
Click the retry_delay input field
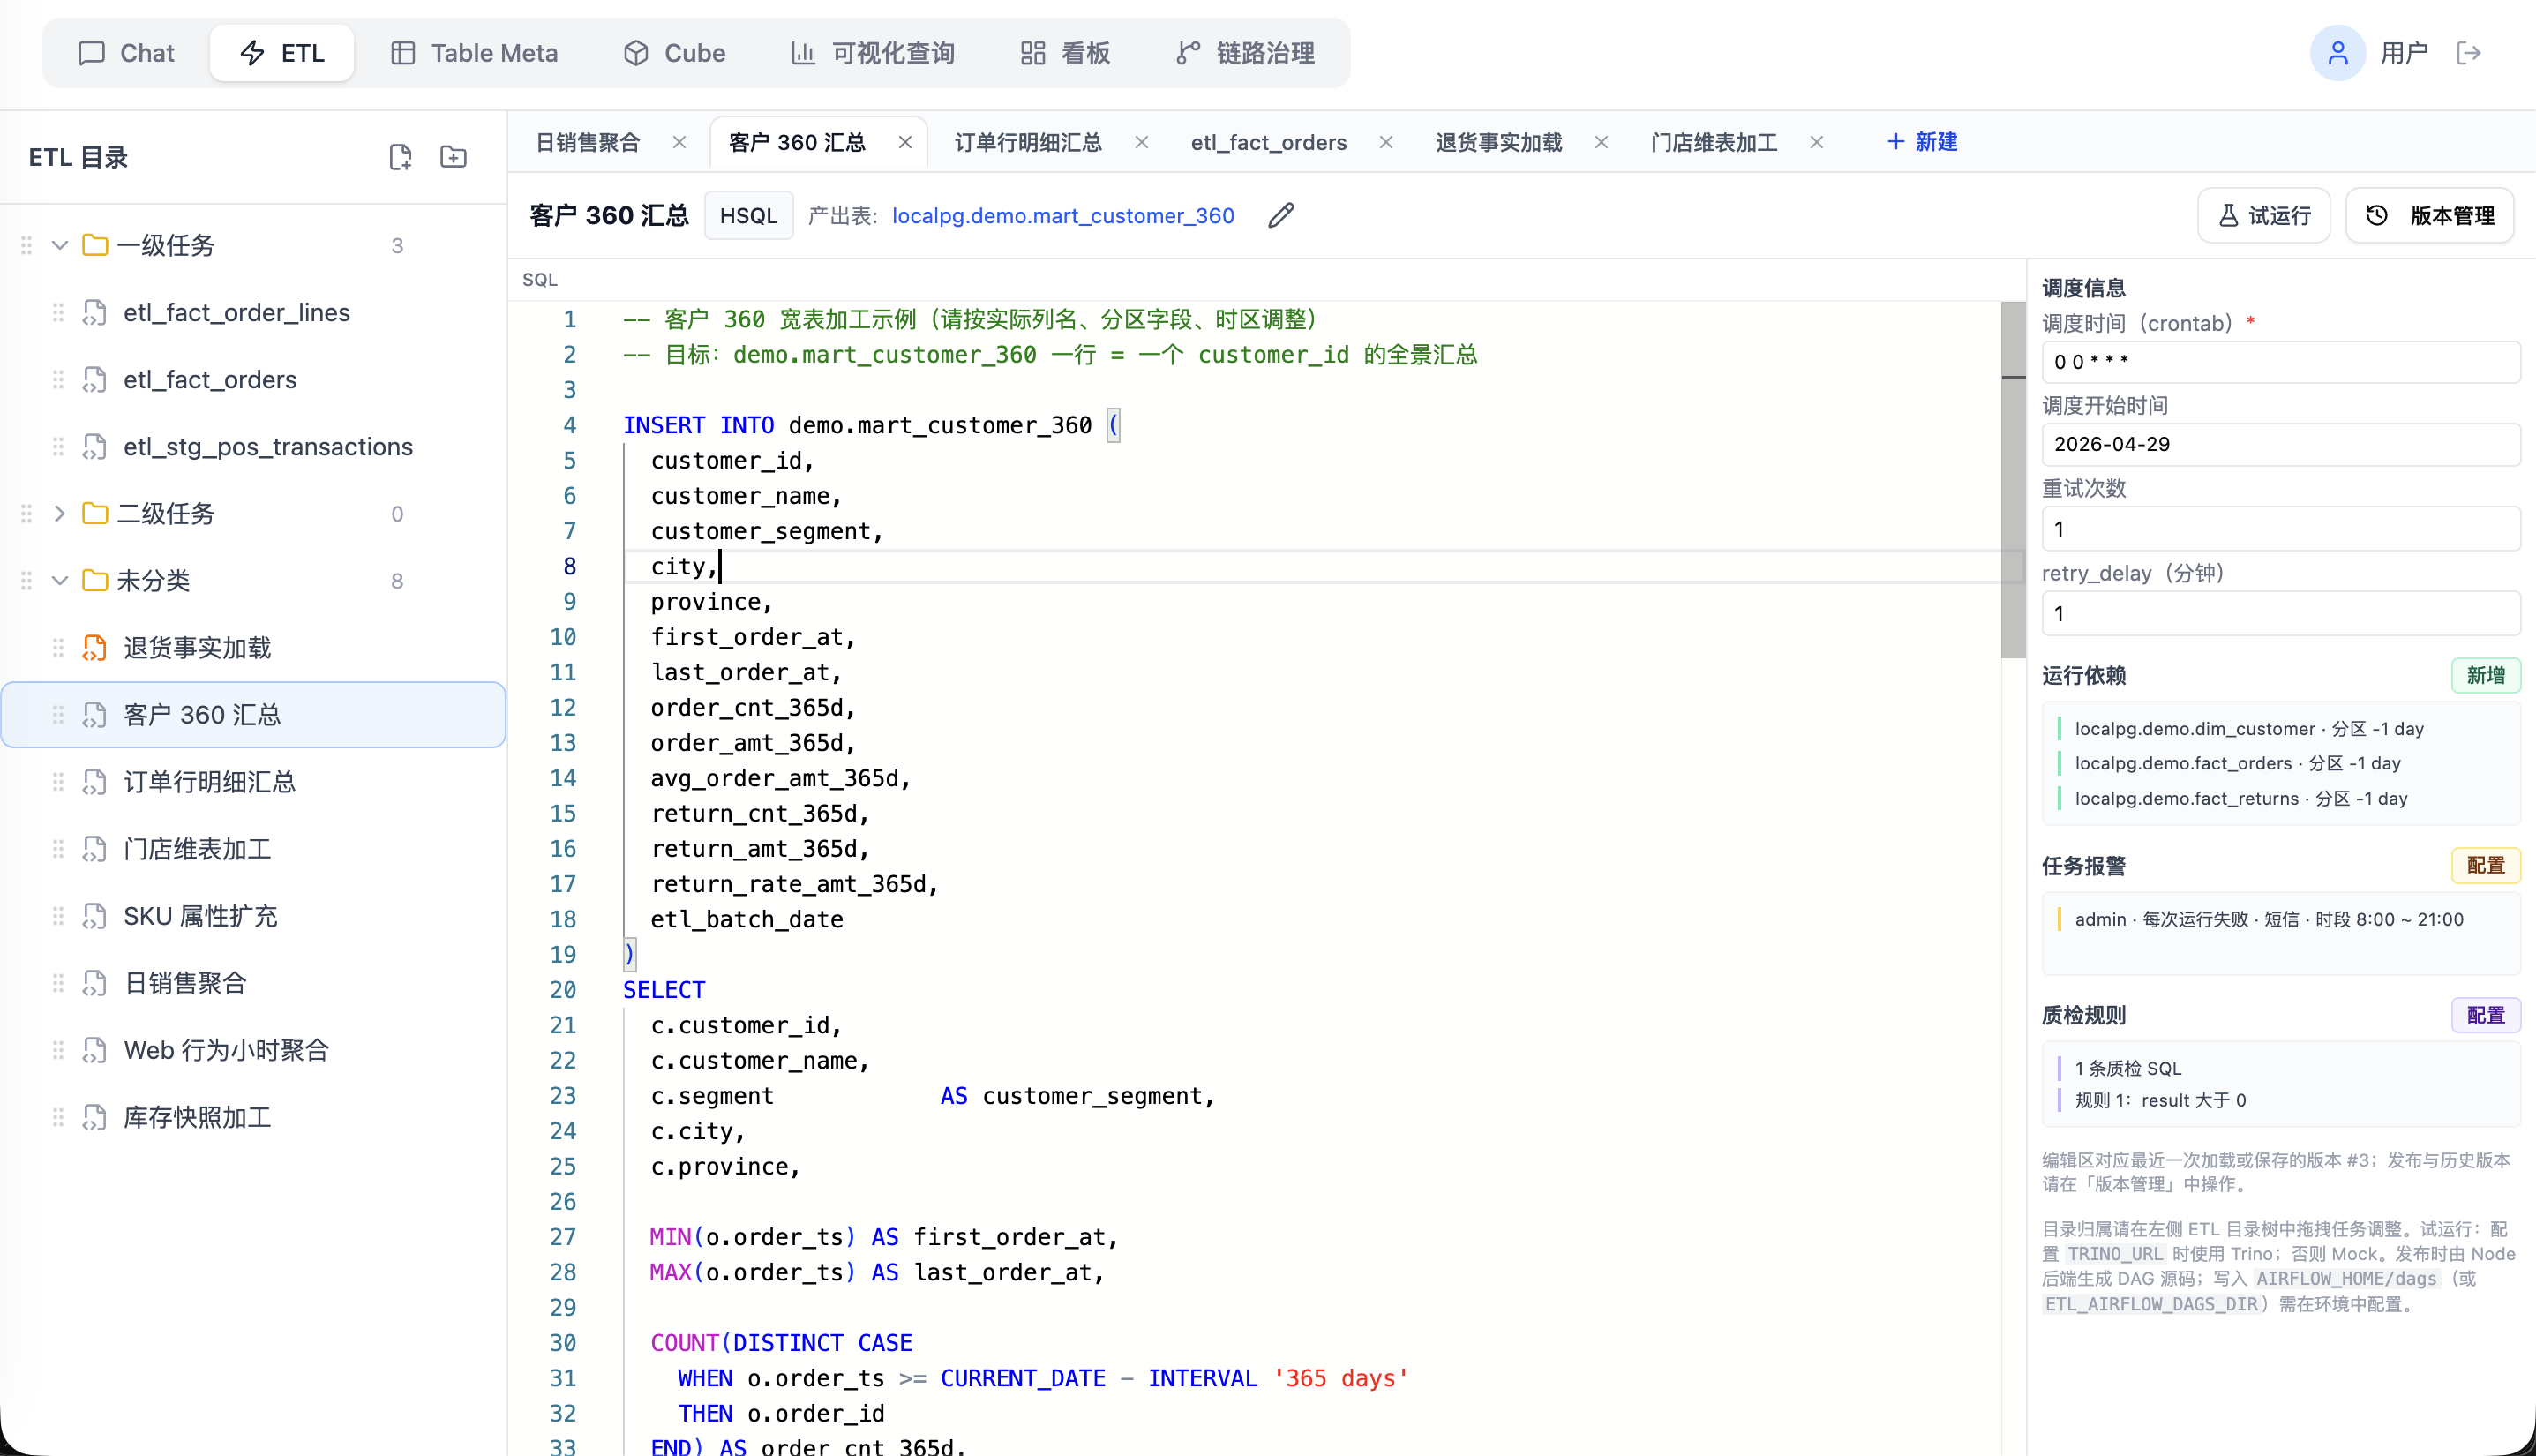point(2280,614)
